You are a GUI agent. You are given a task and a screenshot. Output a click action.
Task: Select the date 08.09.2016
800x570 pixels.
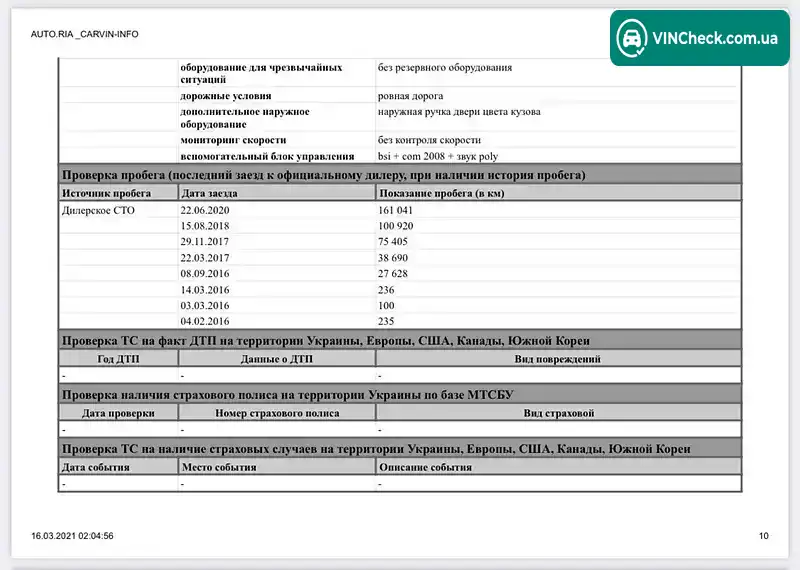205,274
